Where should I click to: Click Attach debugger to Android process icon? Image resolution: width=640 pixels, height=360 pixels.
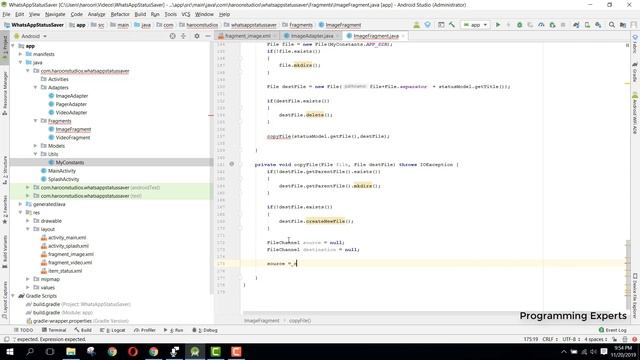[x=552, y=25]
